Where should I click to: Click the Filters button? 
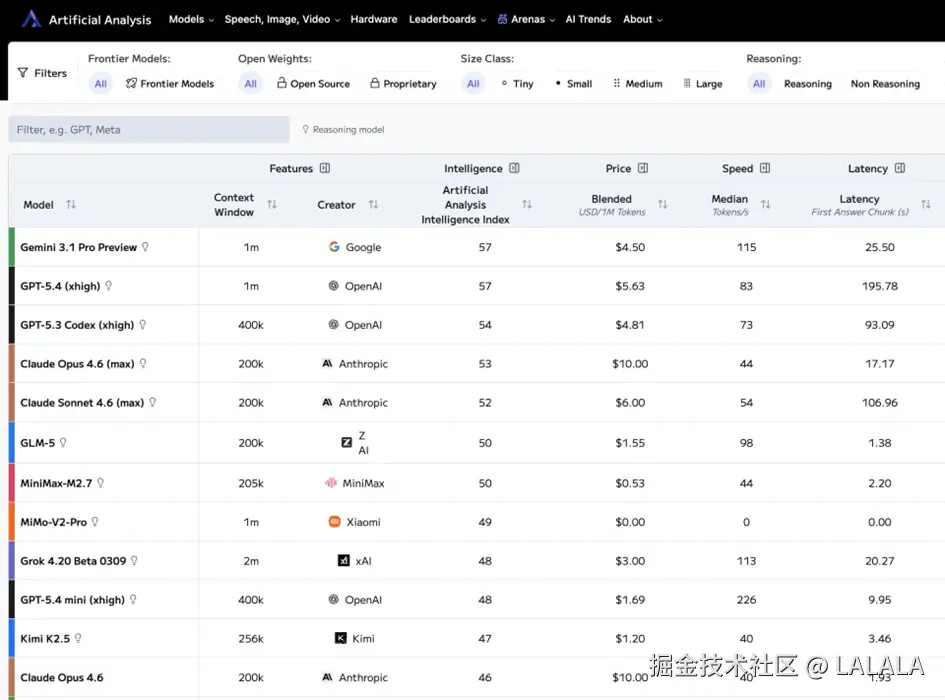pyautogui.click(x=42, y=72)
